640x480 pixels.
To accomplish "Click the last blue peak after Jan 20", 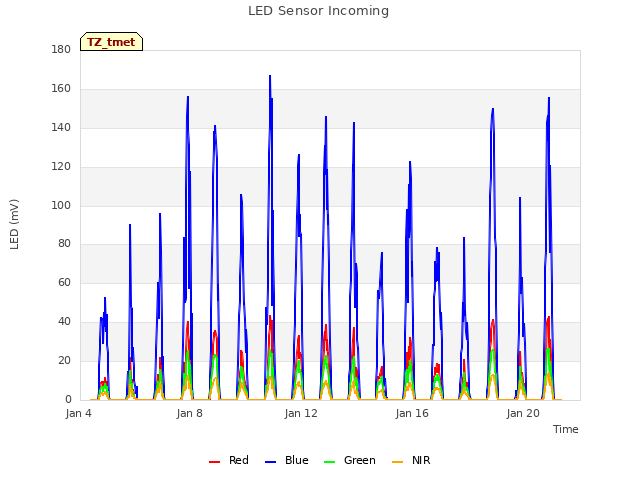I will (x=549, y=98).
